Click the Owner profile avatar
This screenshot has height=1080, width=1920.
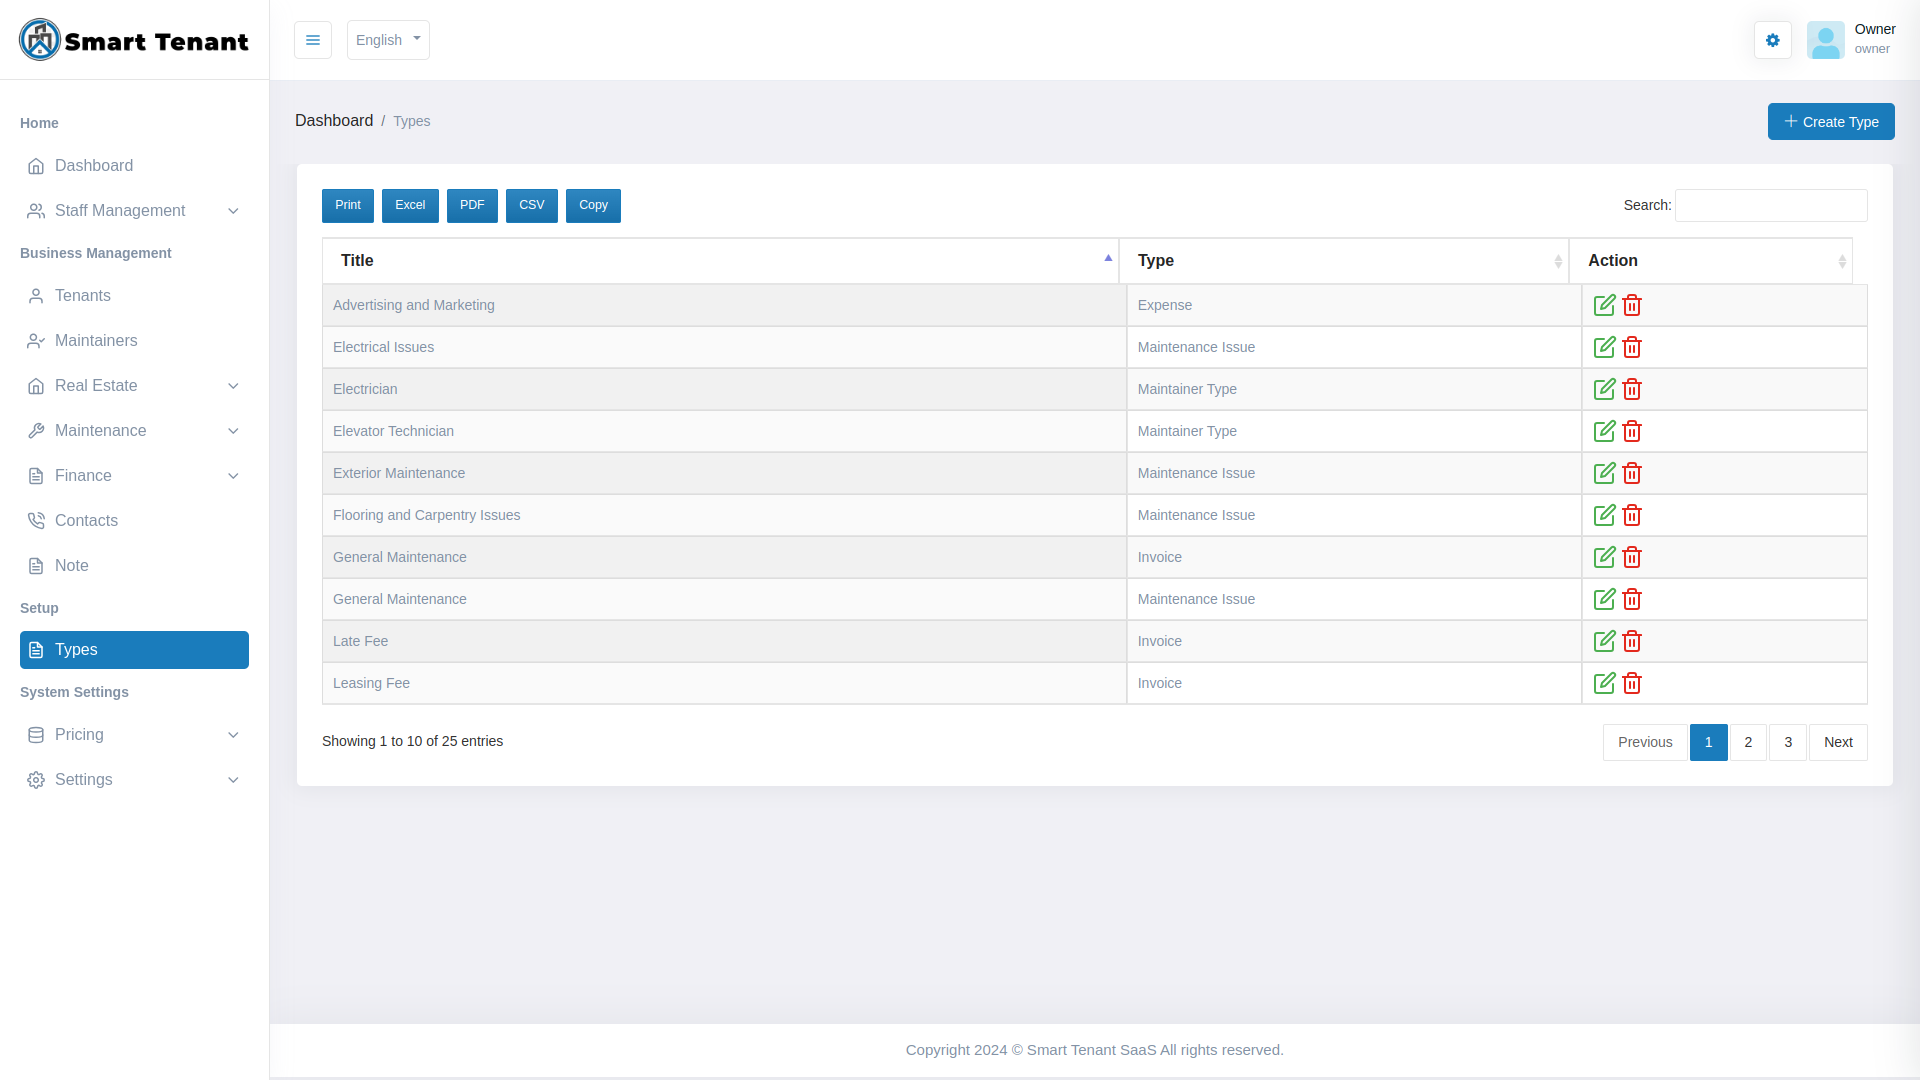click(1826, 40)
